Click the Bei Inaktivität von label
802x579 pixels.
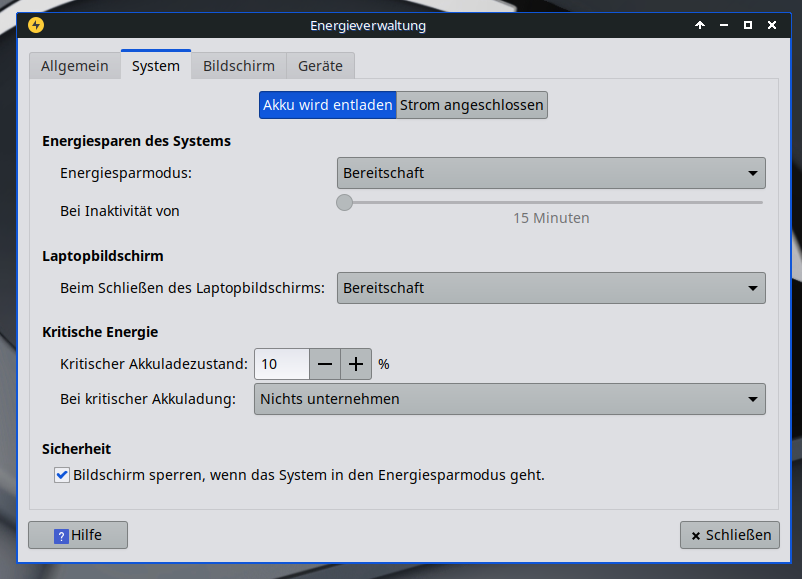120,211
